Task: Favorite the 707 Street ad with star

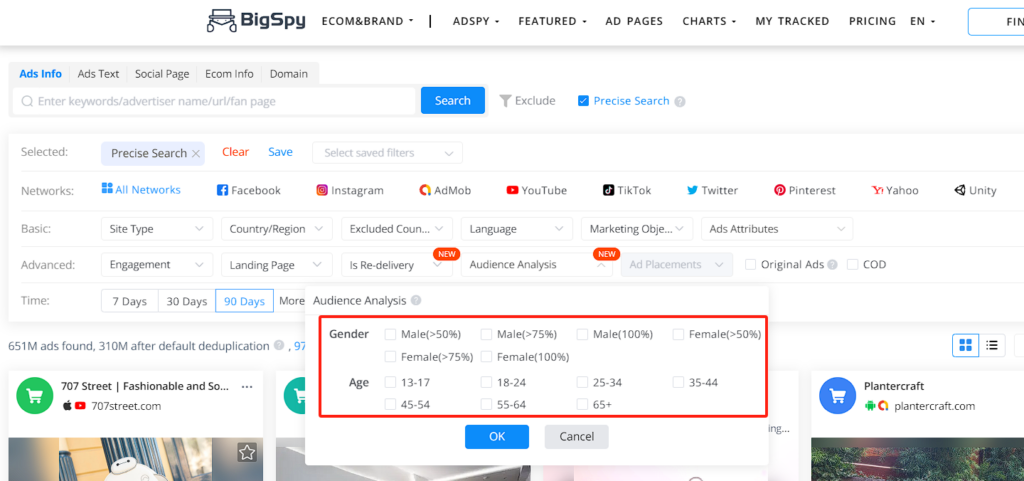Action: (x=246, y=452)
